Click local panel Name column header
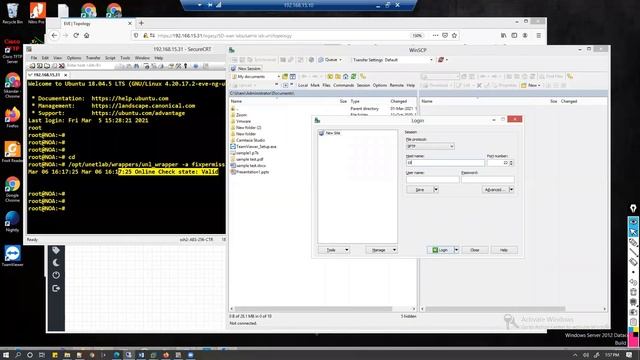640x360 pixels. pyautogui.click(x=236, y=101)
